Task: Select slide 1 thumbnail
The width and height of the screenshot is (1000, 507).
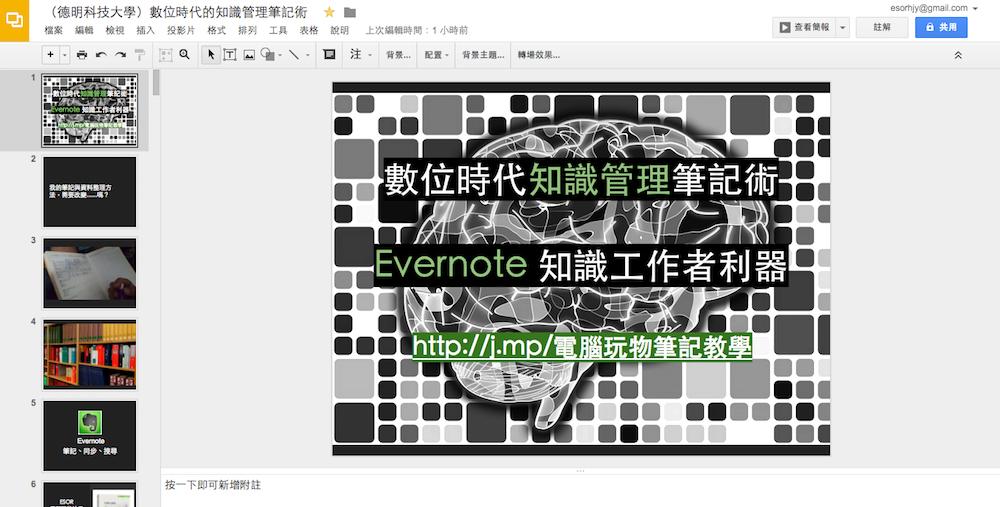Action: (90, 111)
